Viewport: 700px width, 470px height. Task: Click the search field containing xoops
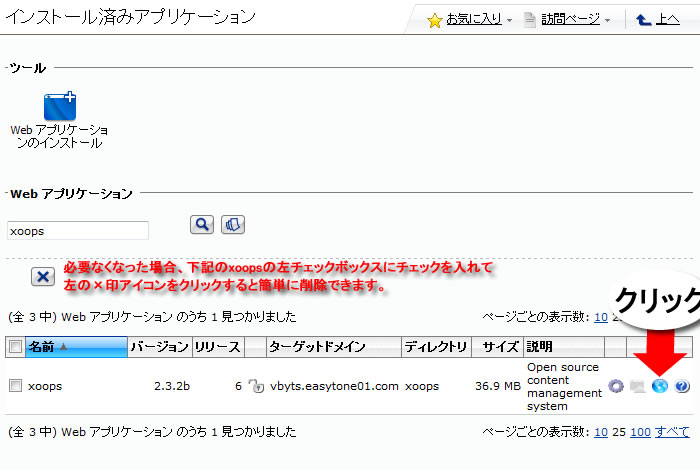tap(78, 230)
